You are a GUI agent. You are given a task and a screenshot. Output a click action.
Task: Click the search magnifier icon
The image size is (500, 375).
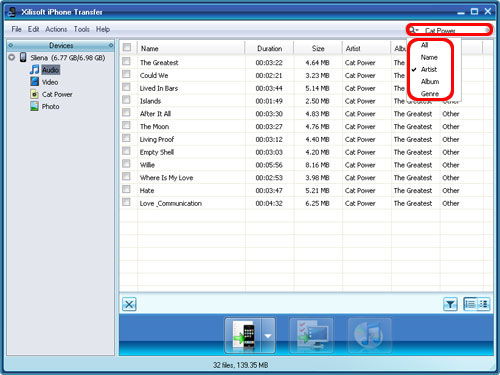[413, 30]
